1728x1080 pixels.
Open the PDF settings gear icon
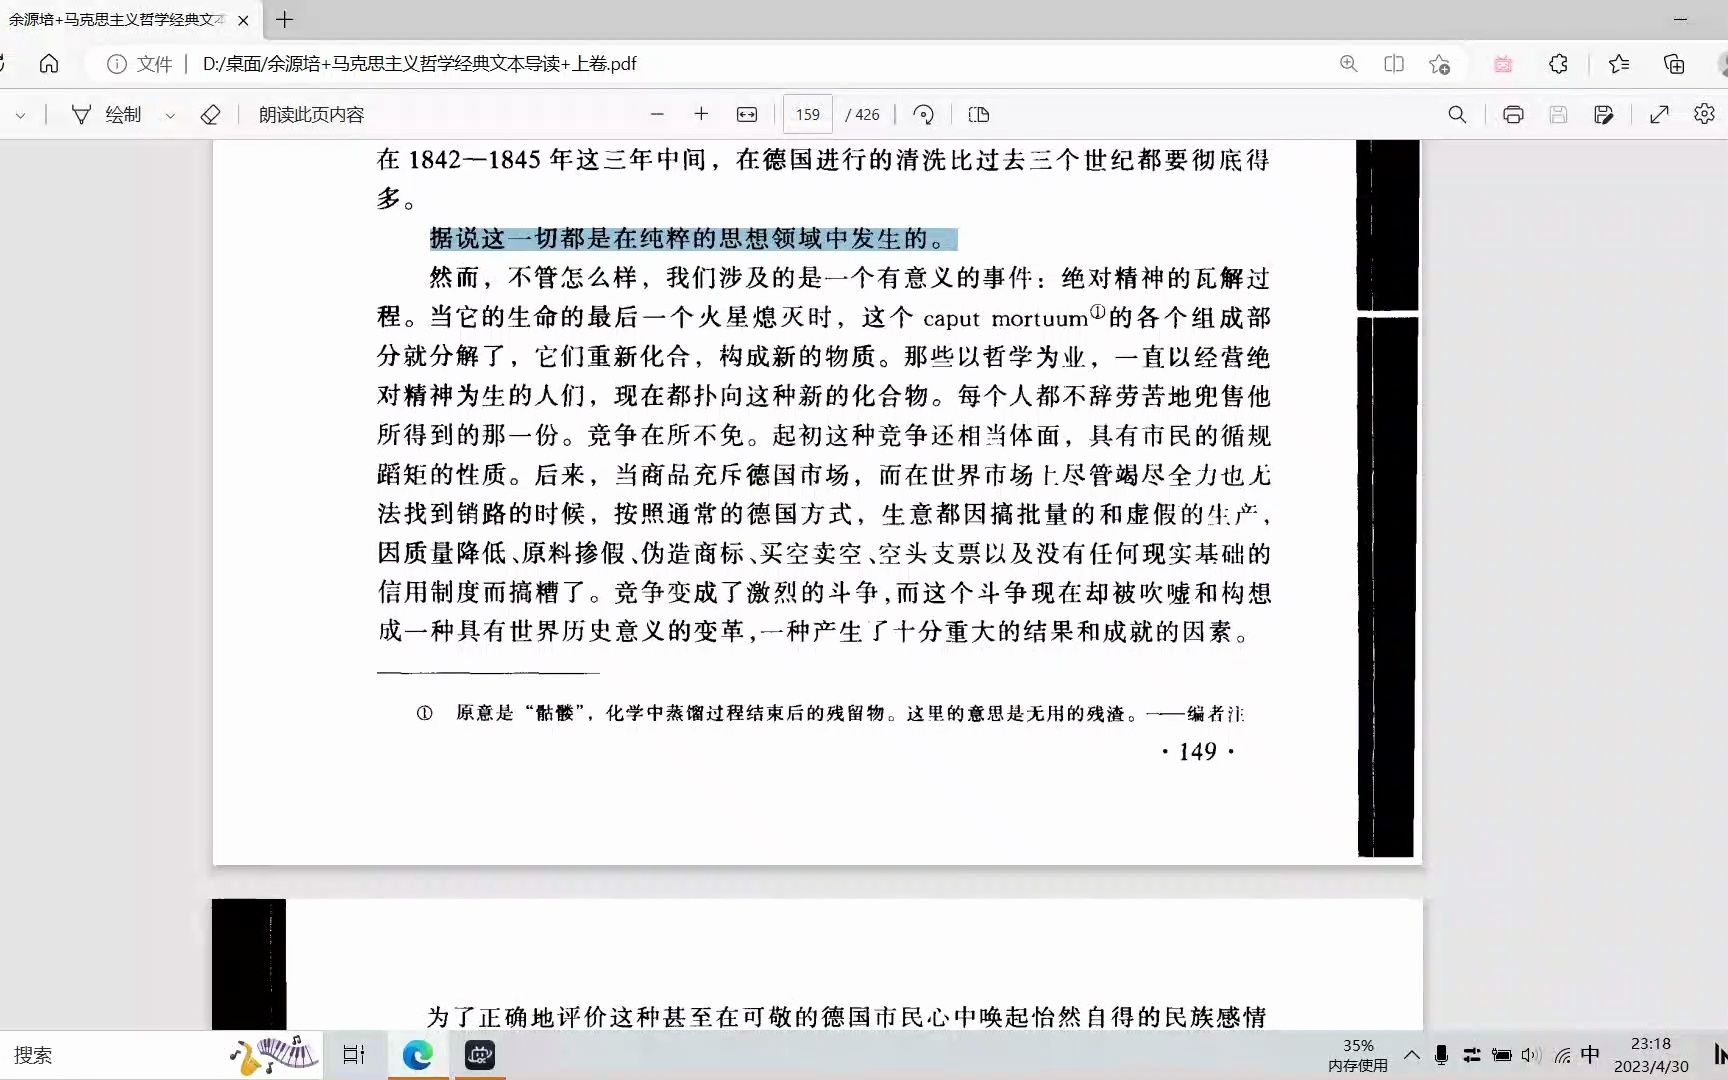pyautogui.click(x=1705, y=114)
